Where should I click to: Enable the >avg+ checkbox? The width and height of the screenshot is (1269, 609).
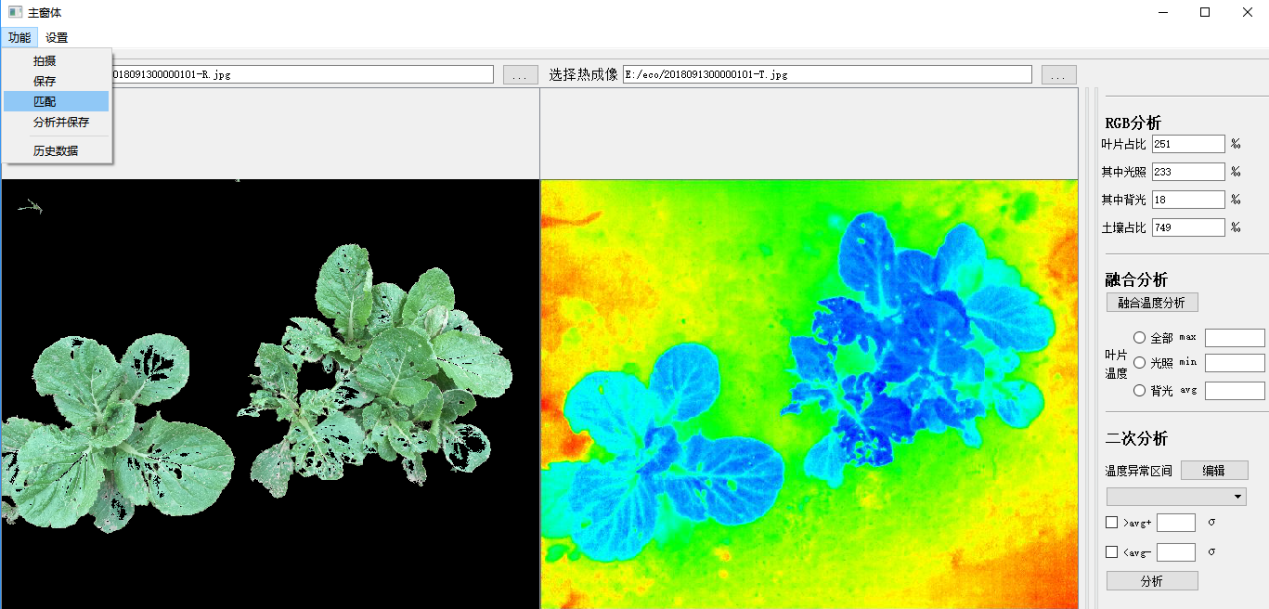point(1112,522)
